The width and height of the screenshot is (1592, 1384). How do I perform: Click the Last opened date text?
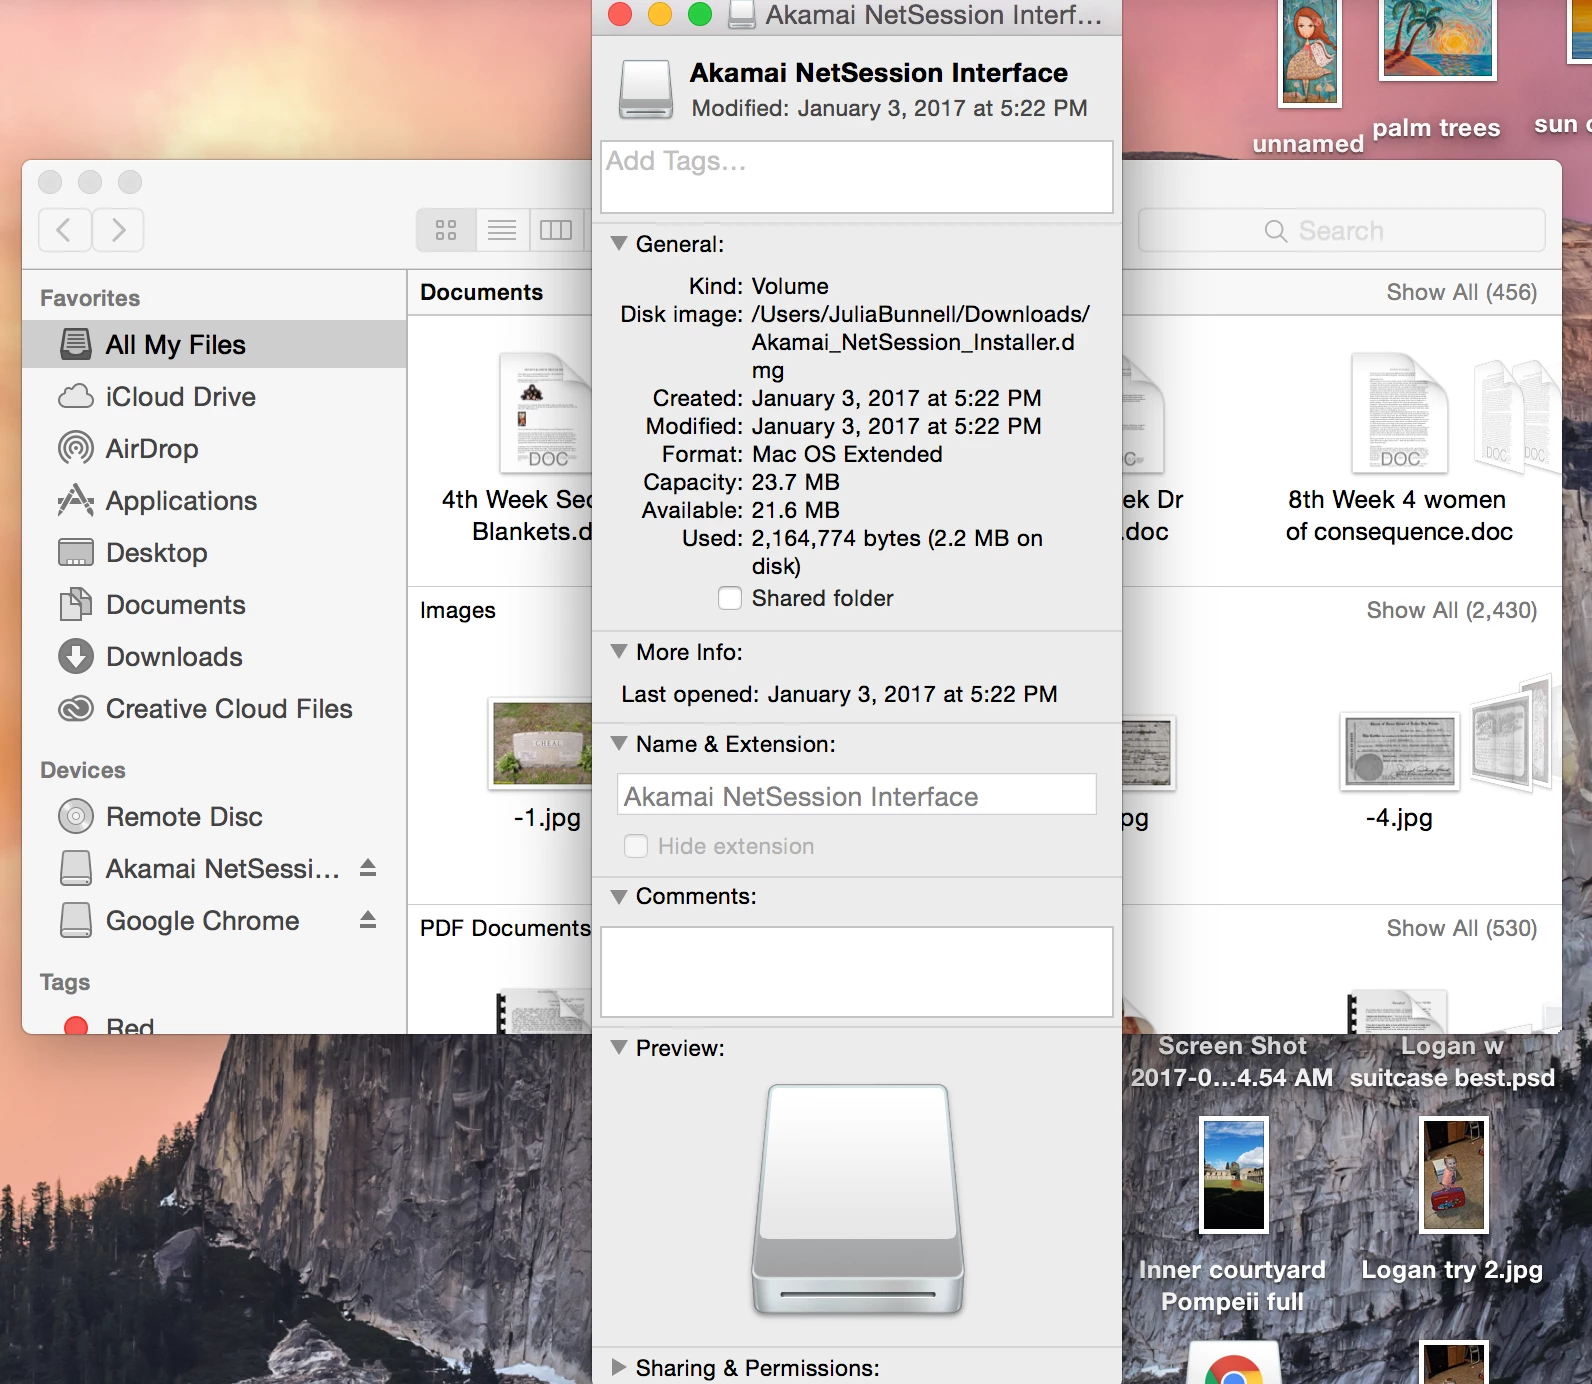pos(913,694)
